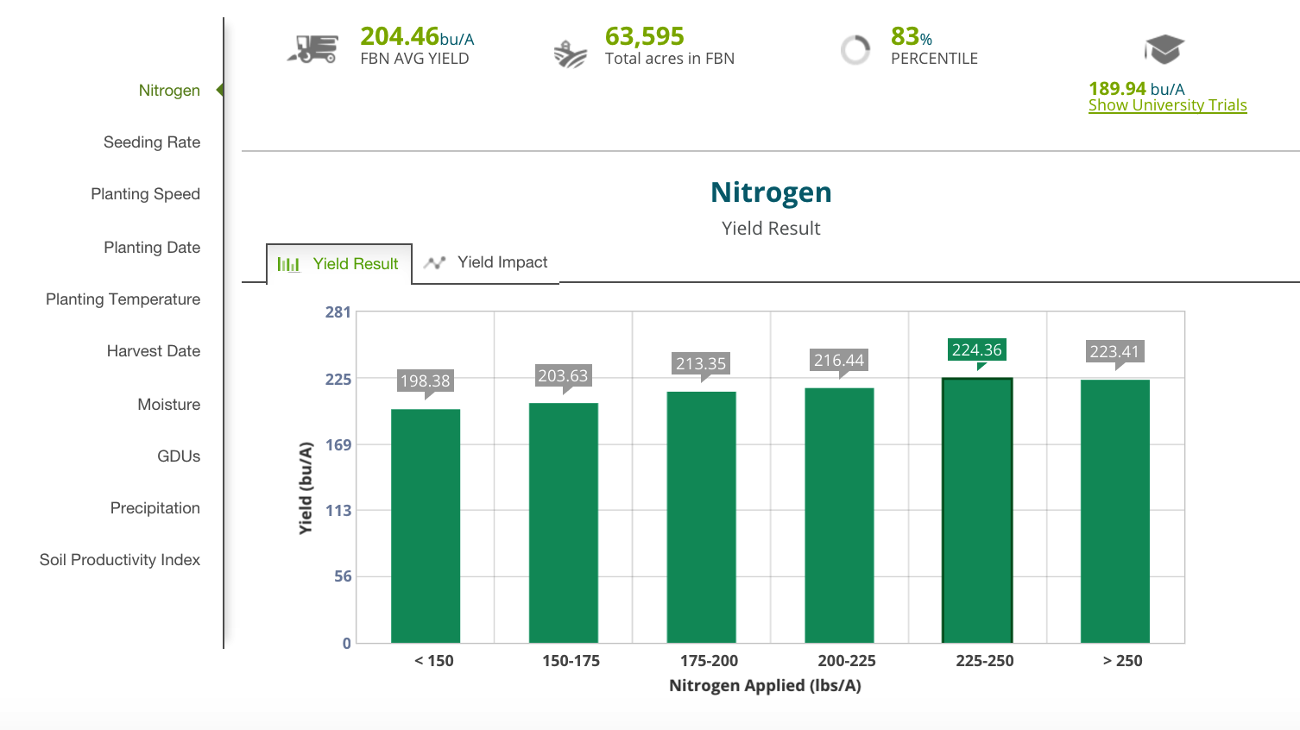1300x730 pixels.
Task: Select the Nitrogen sidebar item
Action: tap(169, 90)
